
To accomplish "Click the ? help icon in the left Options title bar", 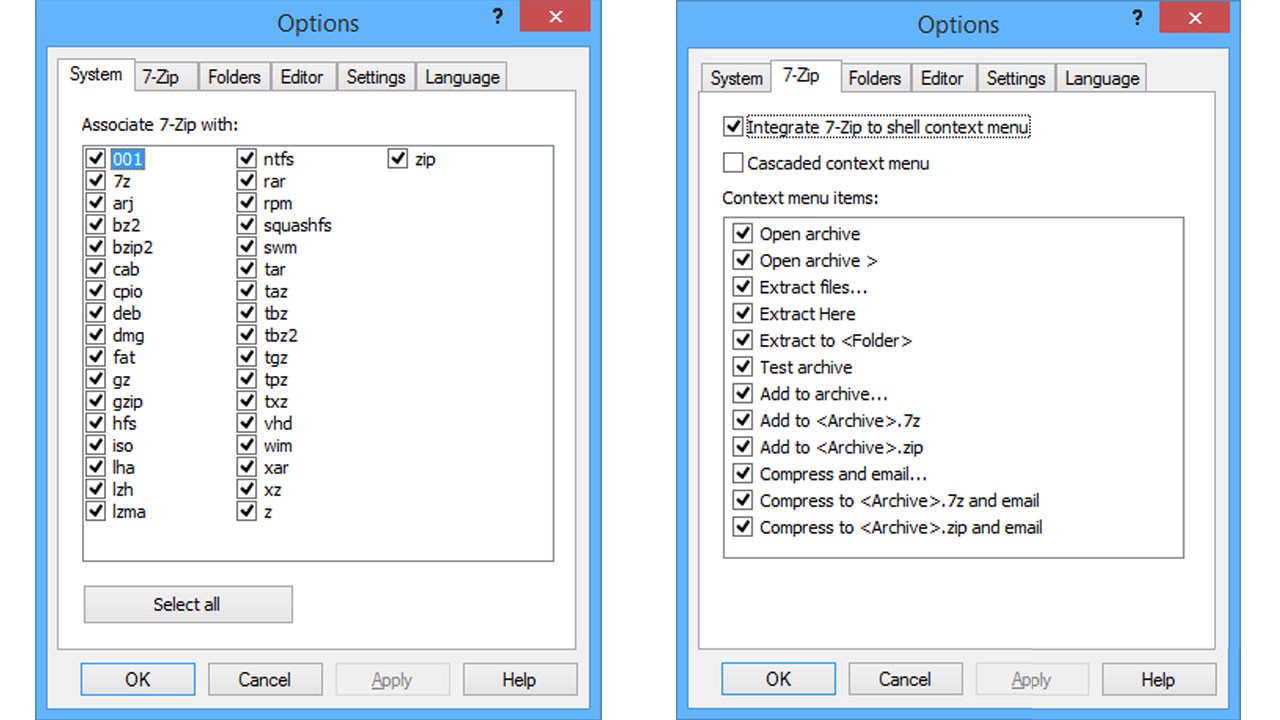I will pos(498,17).
